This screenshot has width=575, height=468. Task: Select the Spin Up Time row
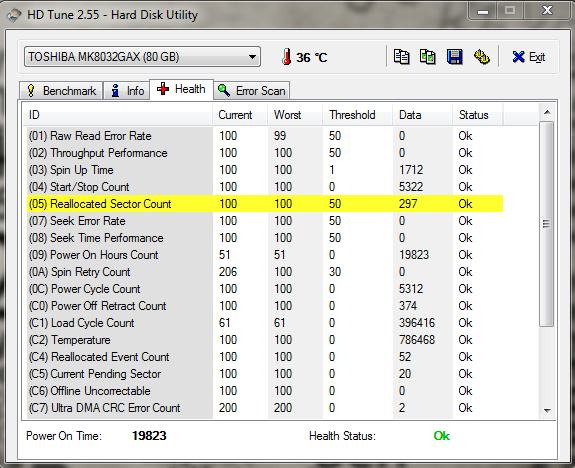coord(265,170)
